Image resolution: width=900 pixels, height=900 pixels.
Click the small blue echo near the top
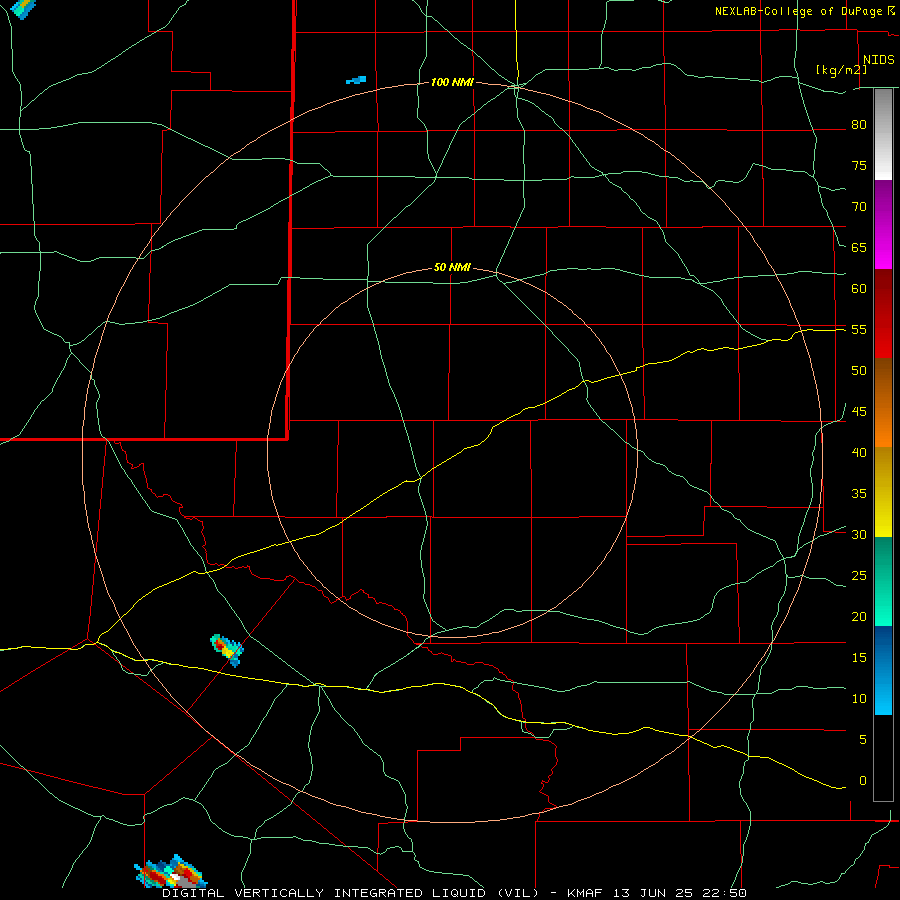pos(356,80)
